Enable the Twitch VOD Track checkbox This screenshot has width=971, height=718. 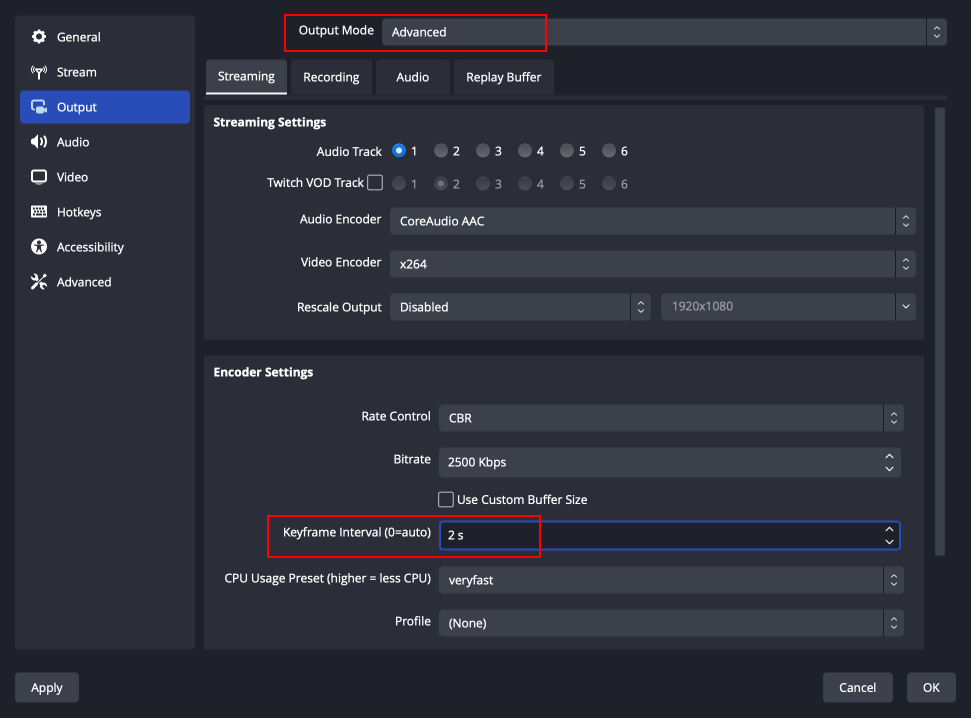point(375,183)
